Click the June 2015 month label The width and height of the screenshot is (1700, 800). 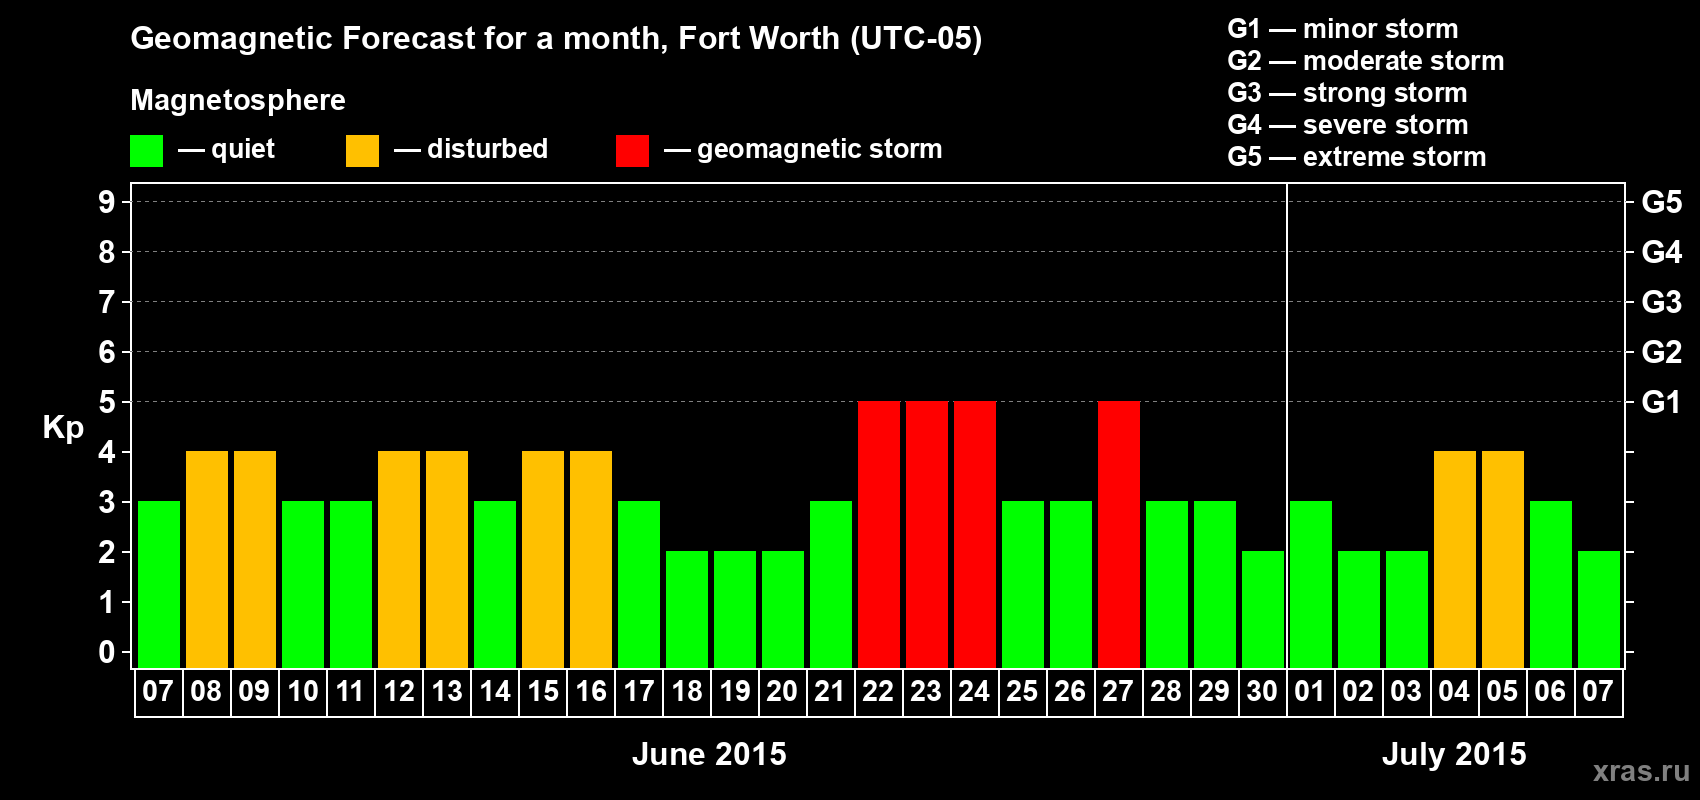point(709,754)
